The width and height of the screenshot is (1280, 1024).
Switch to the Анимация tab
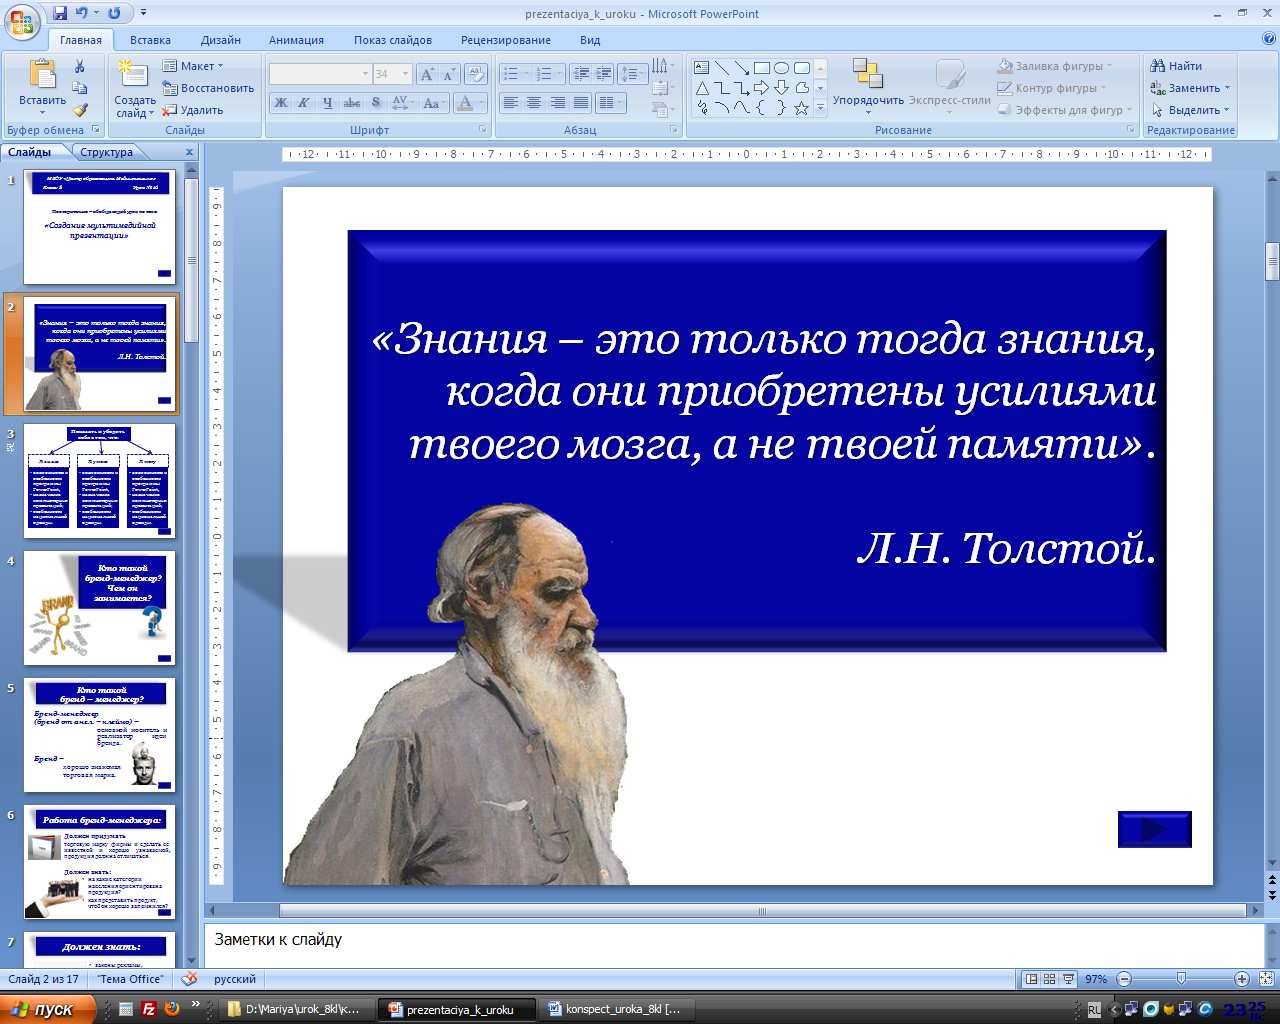[x=296, y=40]
